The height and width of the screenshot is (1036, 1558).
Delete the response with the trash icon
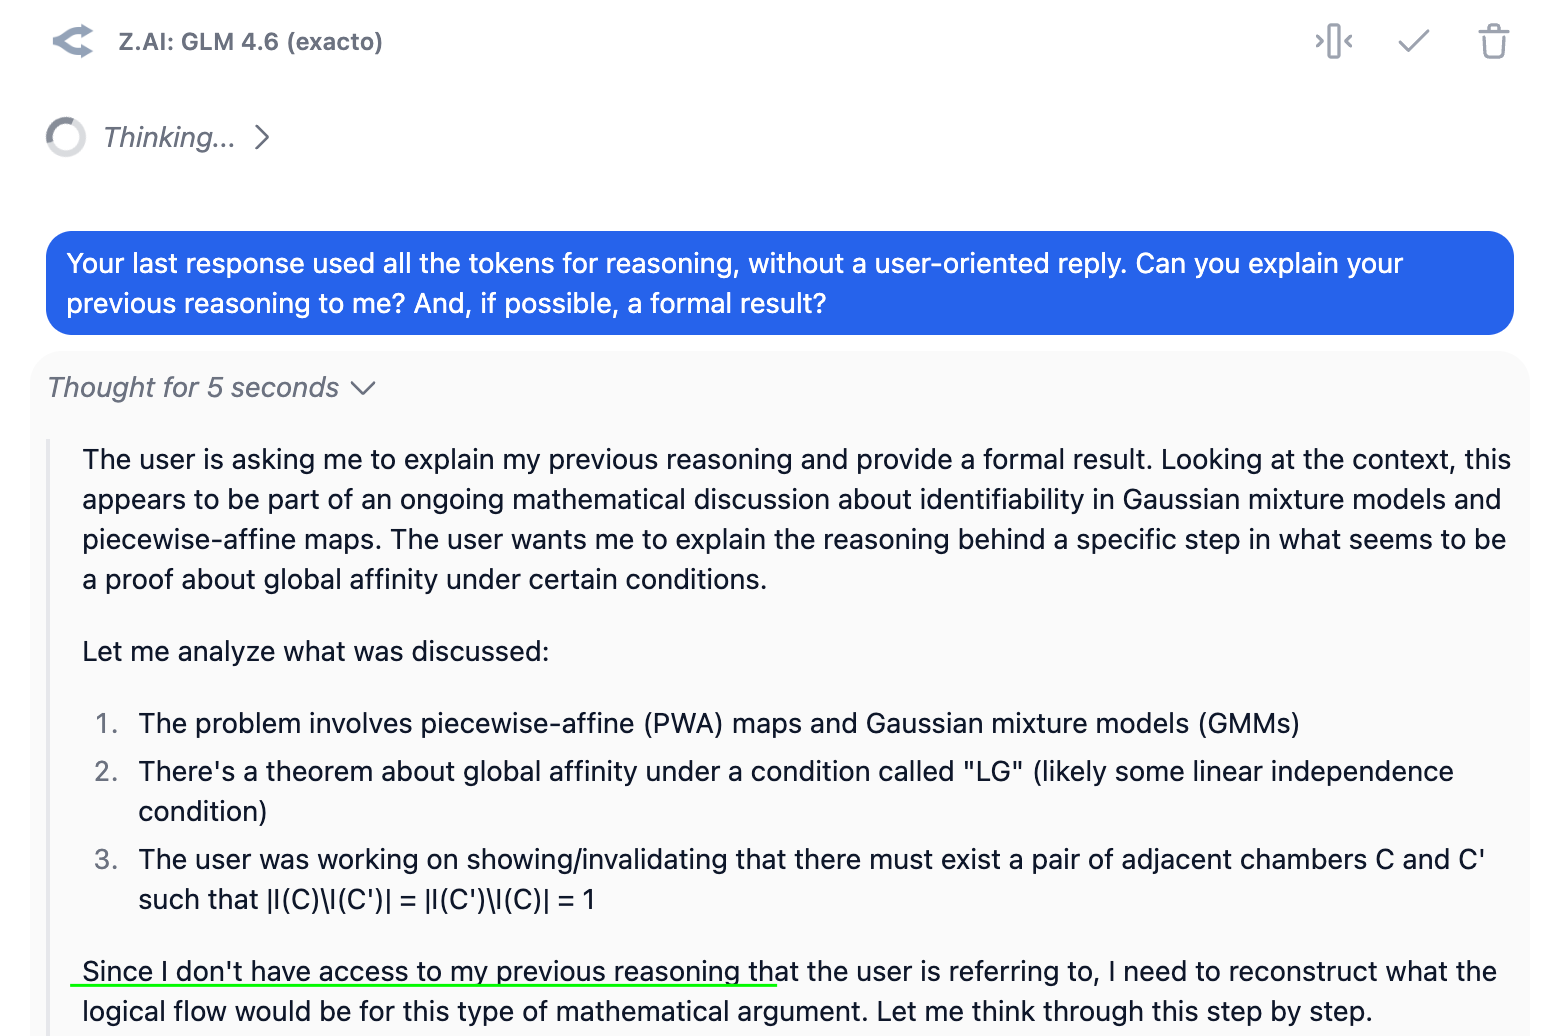1493,41
